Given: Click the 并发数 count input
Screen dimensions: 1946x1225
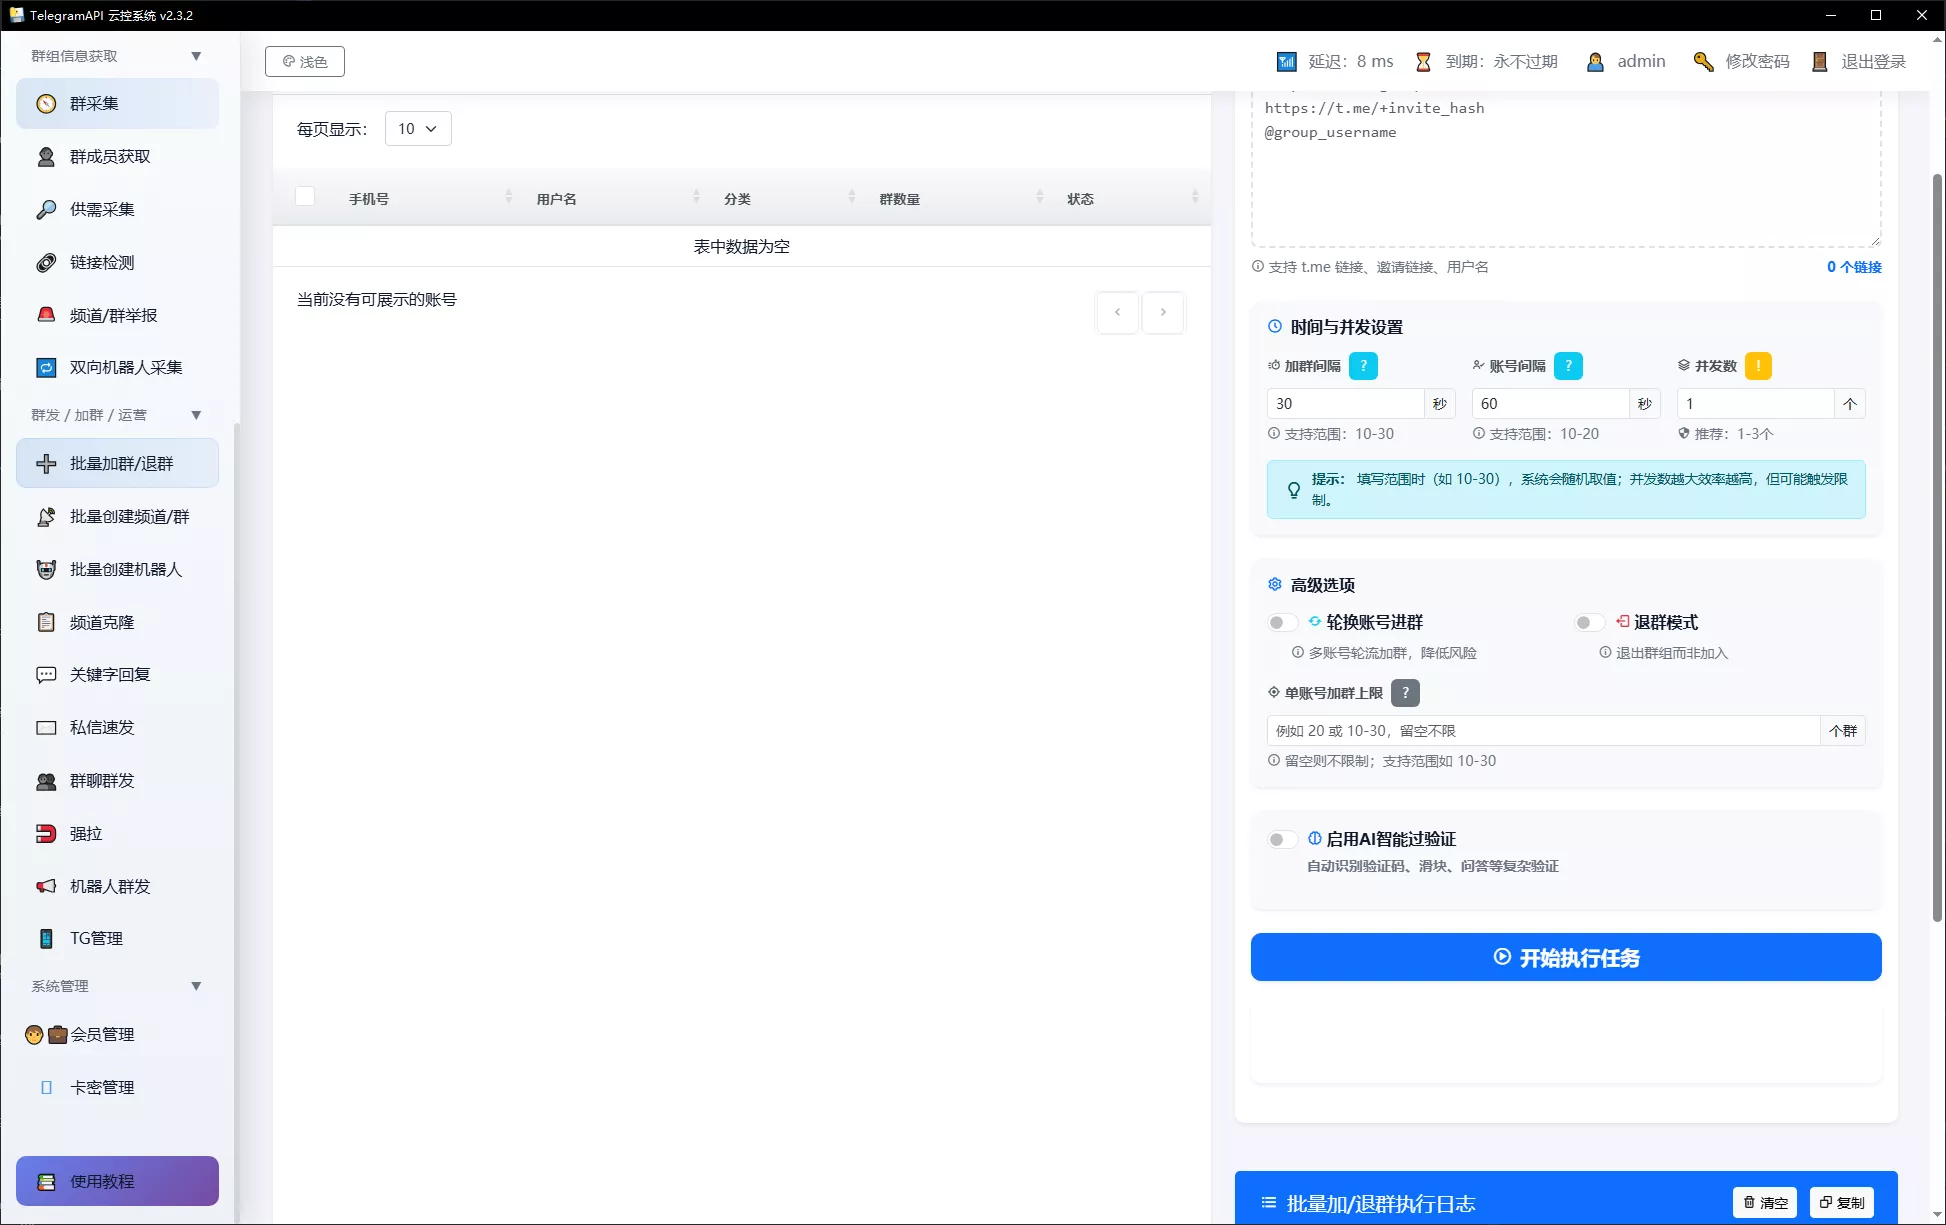Looking at the screenshot, I should 1755,404.
